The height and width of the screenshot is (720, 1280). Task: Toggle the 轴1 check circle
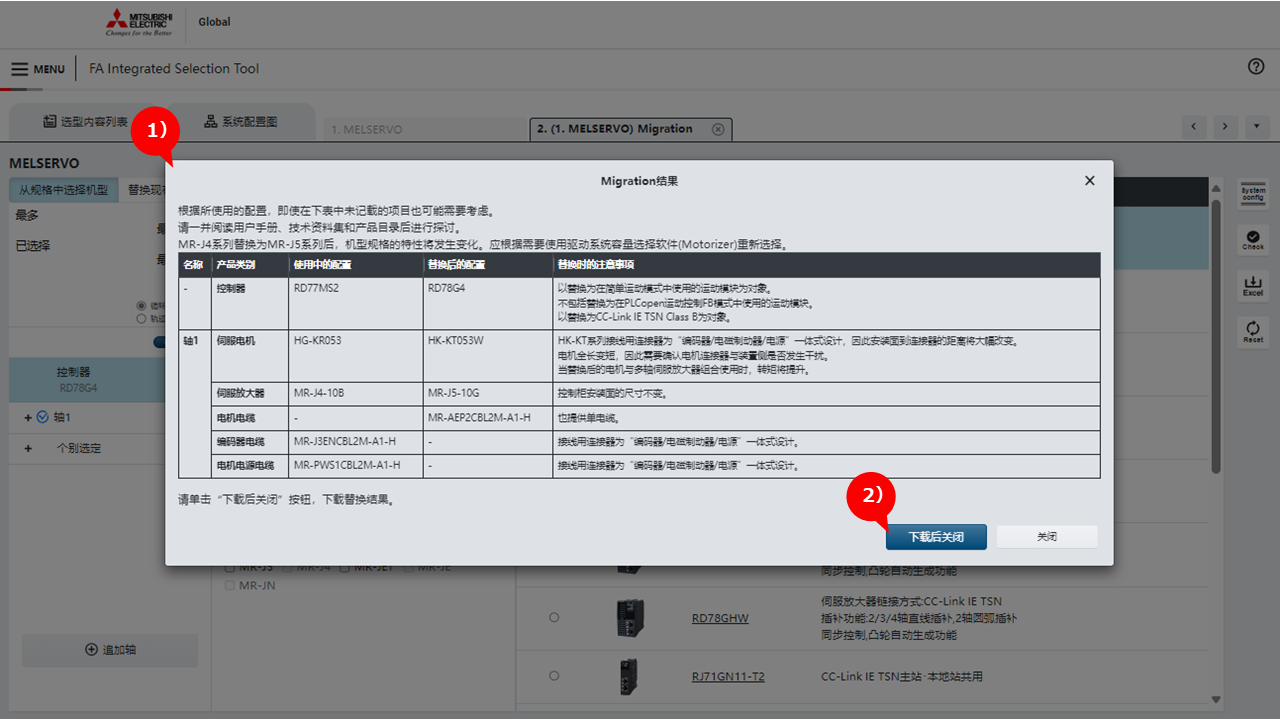(x=43, y=417)
